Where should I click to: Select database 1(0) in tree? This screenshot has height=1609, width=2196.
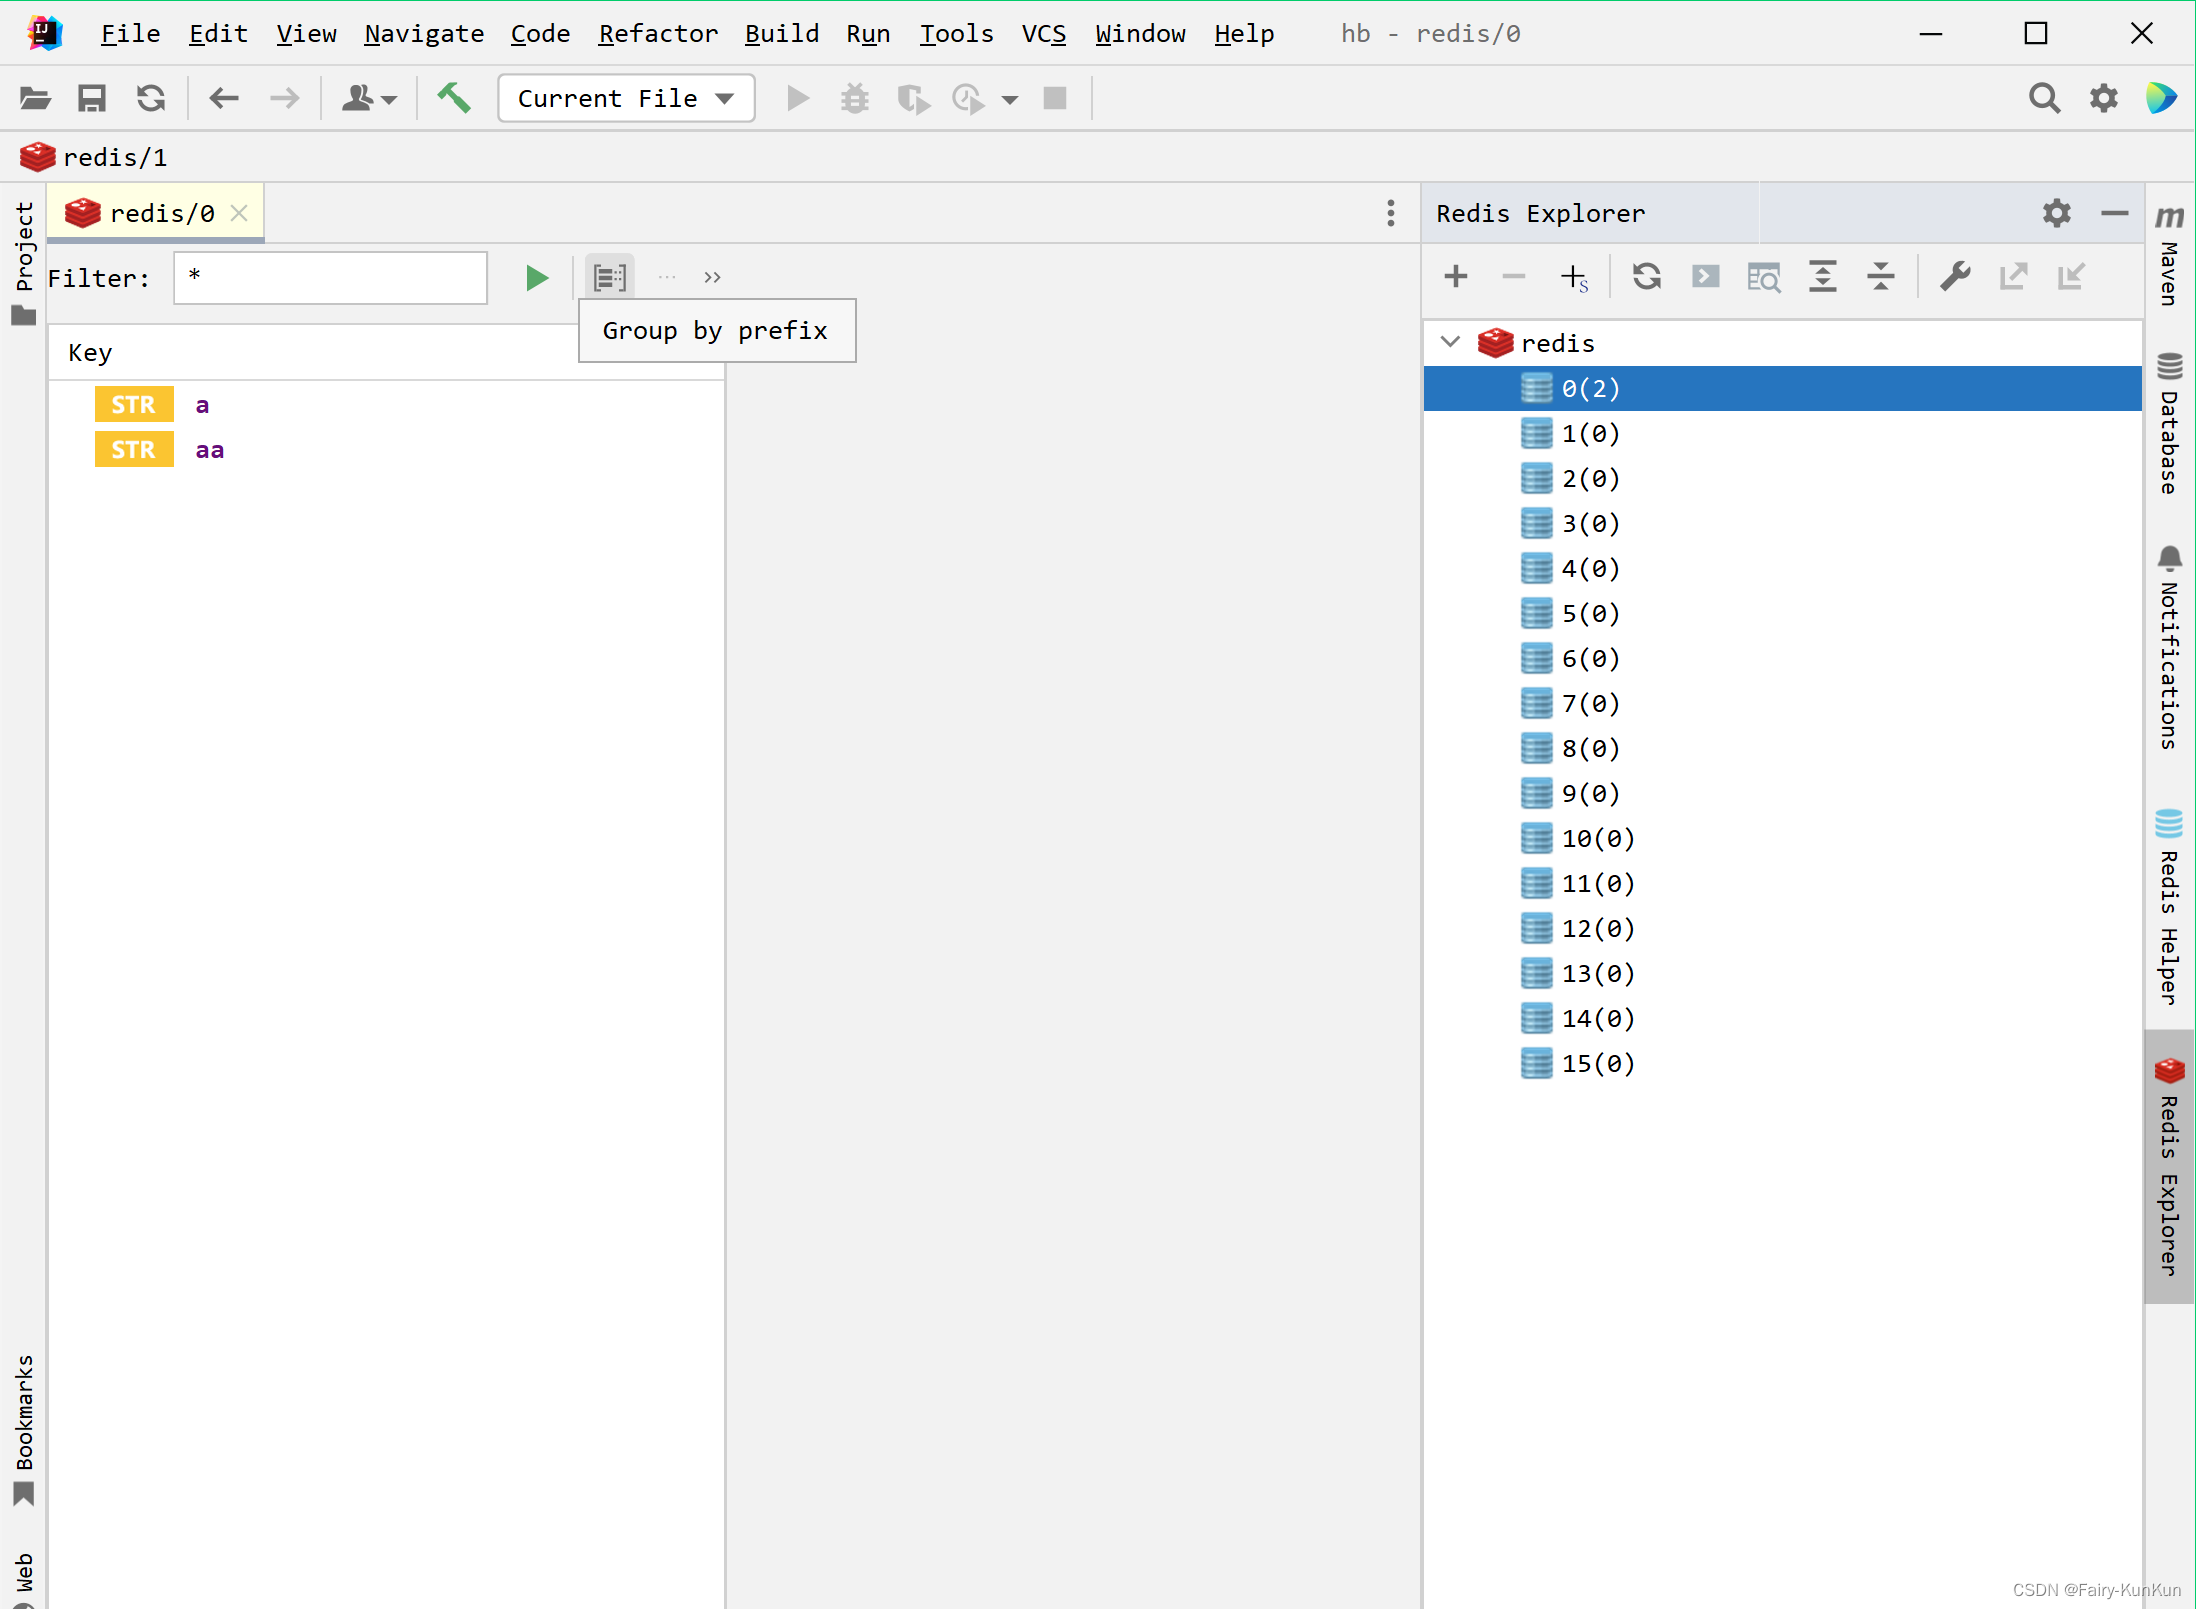pos(1590,433)
